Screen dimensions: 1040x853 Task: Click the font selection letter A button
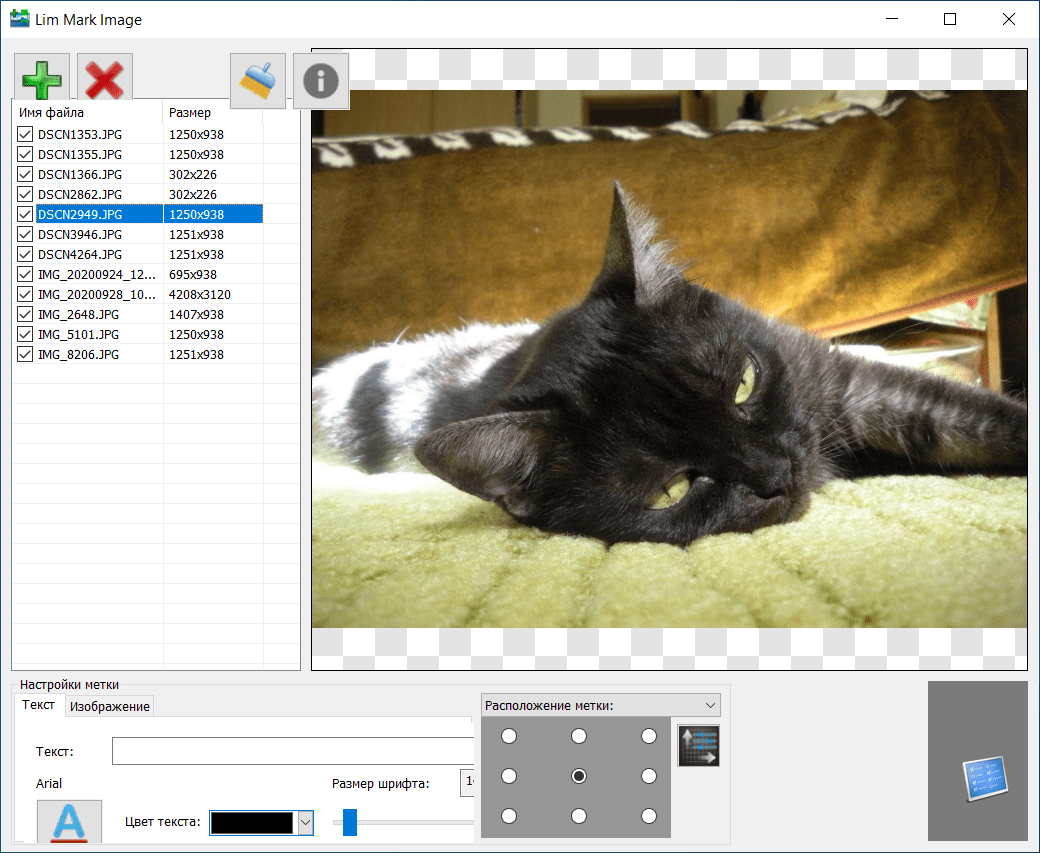click(69, 821)
